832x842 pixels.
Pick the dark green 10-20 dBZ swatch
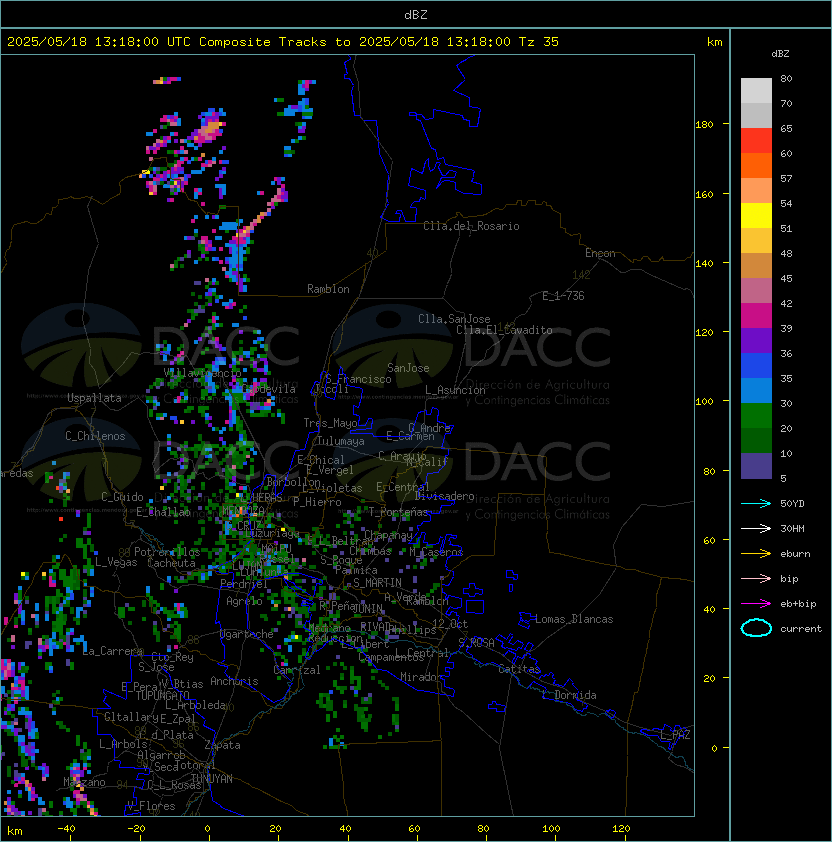756,441
